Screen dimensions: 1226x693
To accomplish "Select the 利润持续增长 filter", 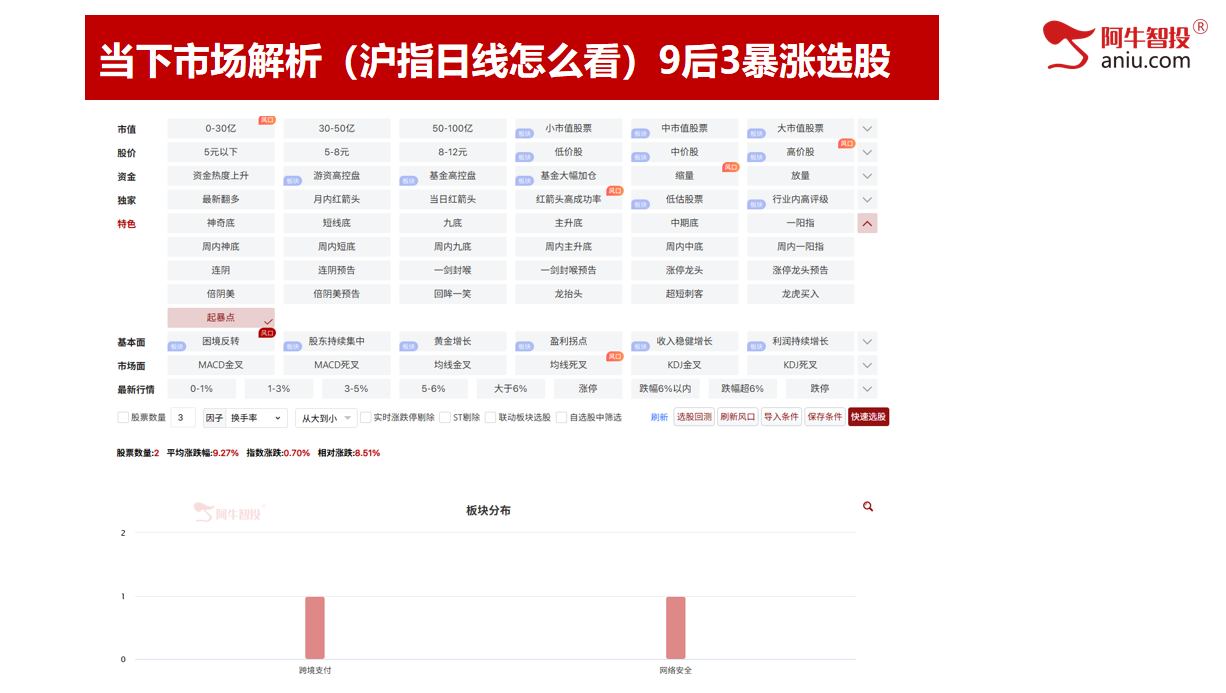I will (801, 341).
